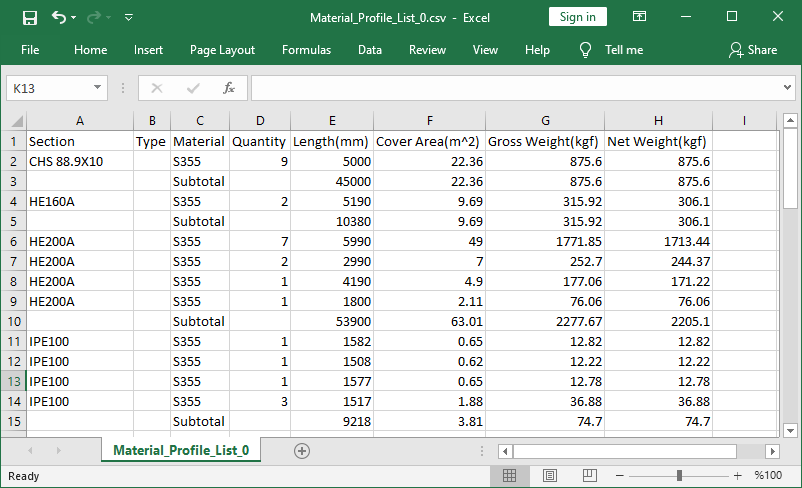Open the Page Layout ribbon tab
Image resolution: width=802 pixels, height=488 pixels.
[222, 50]
